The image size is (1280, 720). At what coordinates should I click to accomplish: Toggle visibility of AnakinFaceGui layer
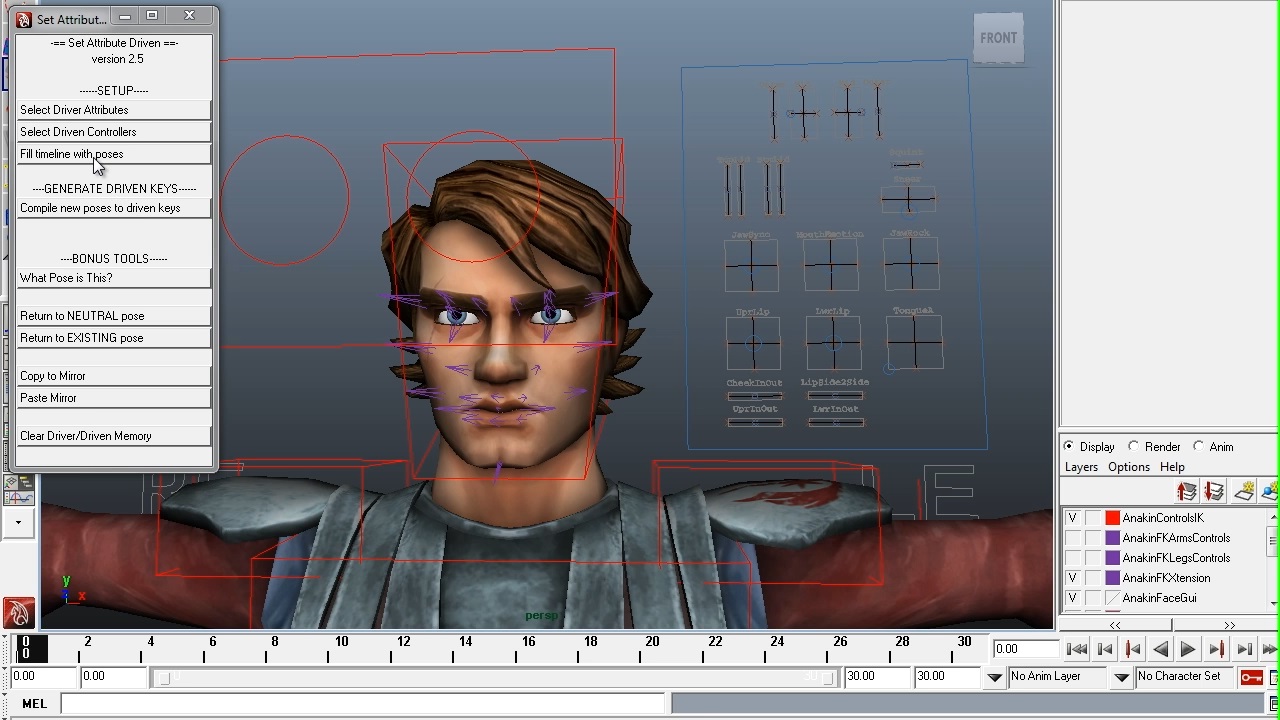[1072, 598]
